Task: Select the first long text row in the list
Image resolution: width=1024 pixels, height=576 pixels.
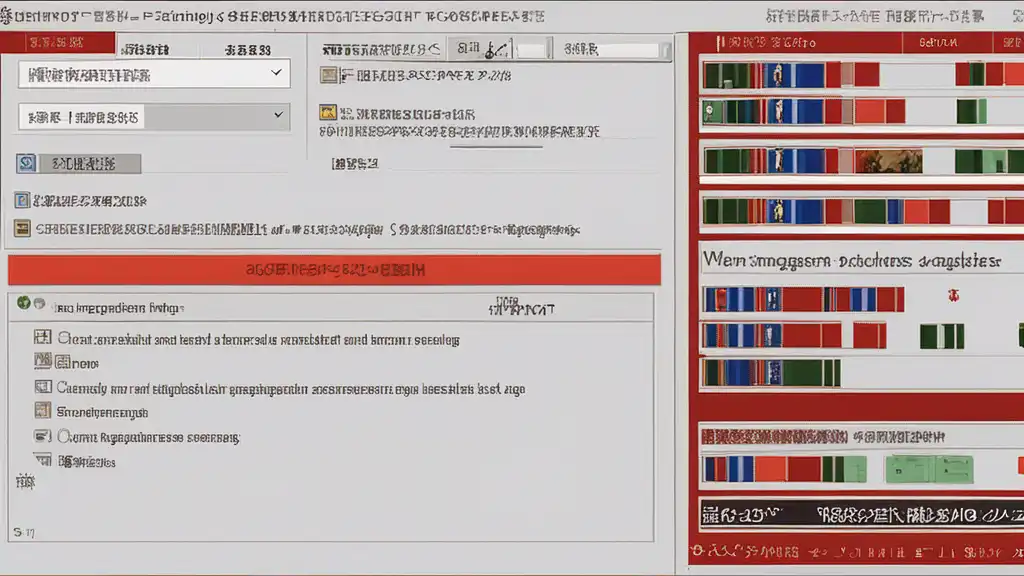Action: click(x=259, y=340)
